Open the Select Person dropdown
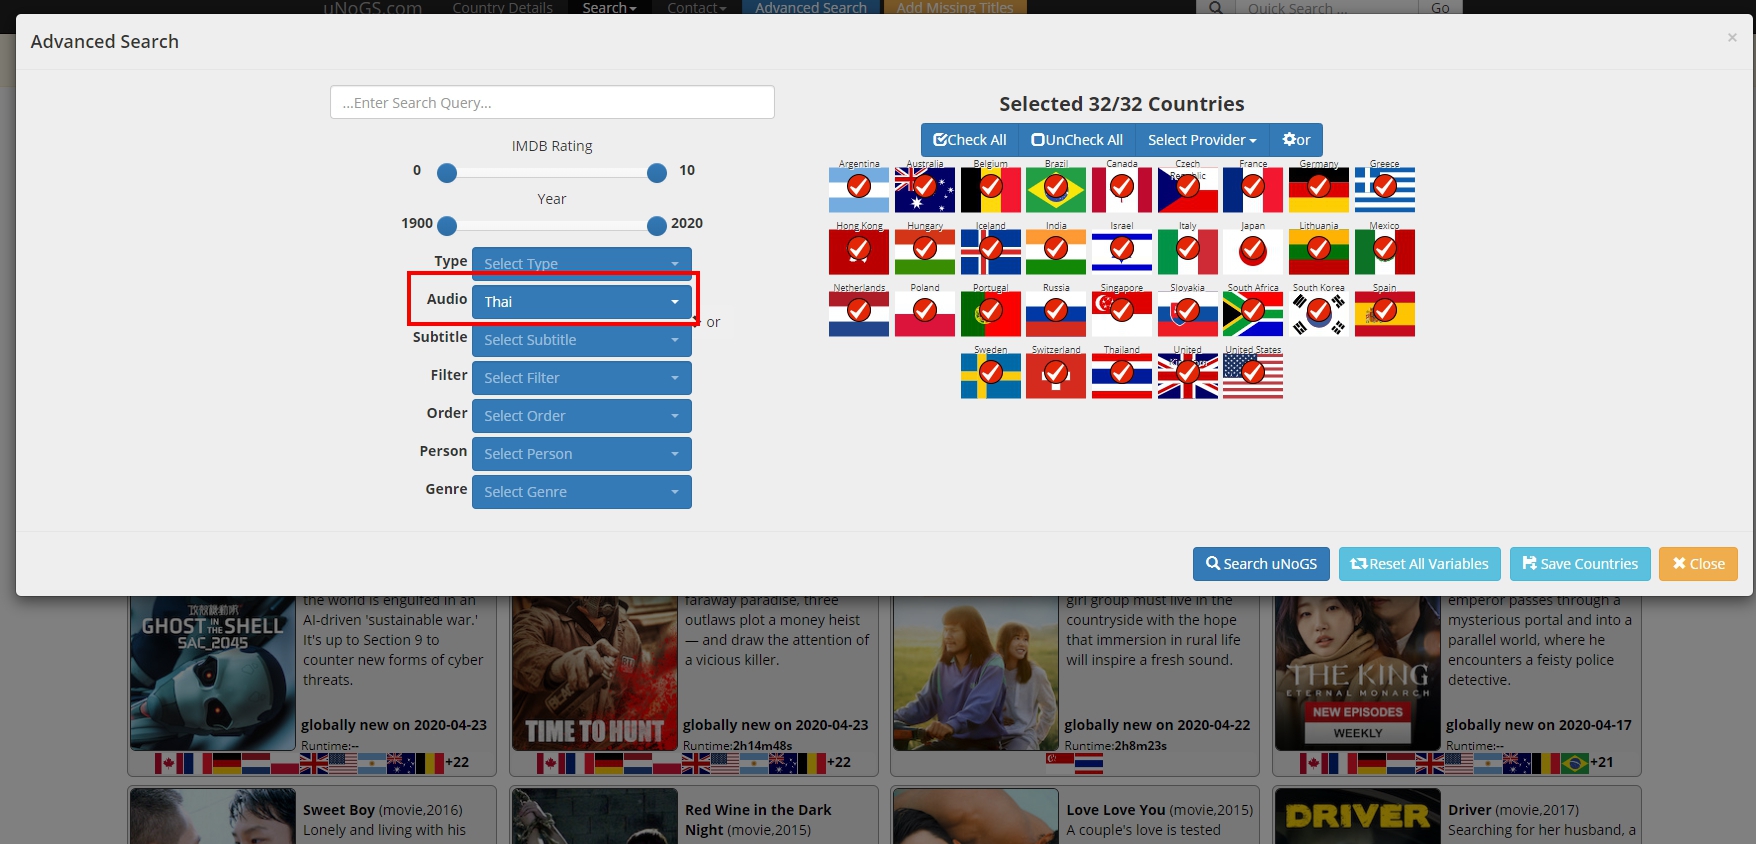 (x=582, y=454)
